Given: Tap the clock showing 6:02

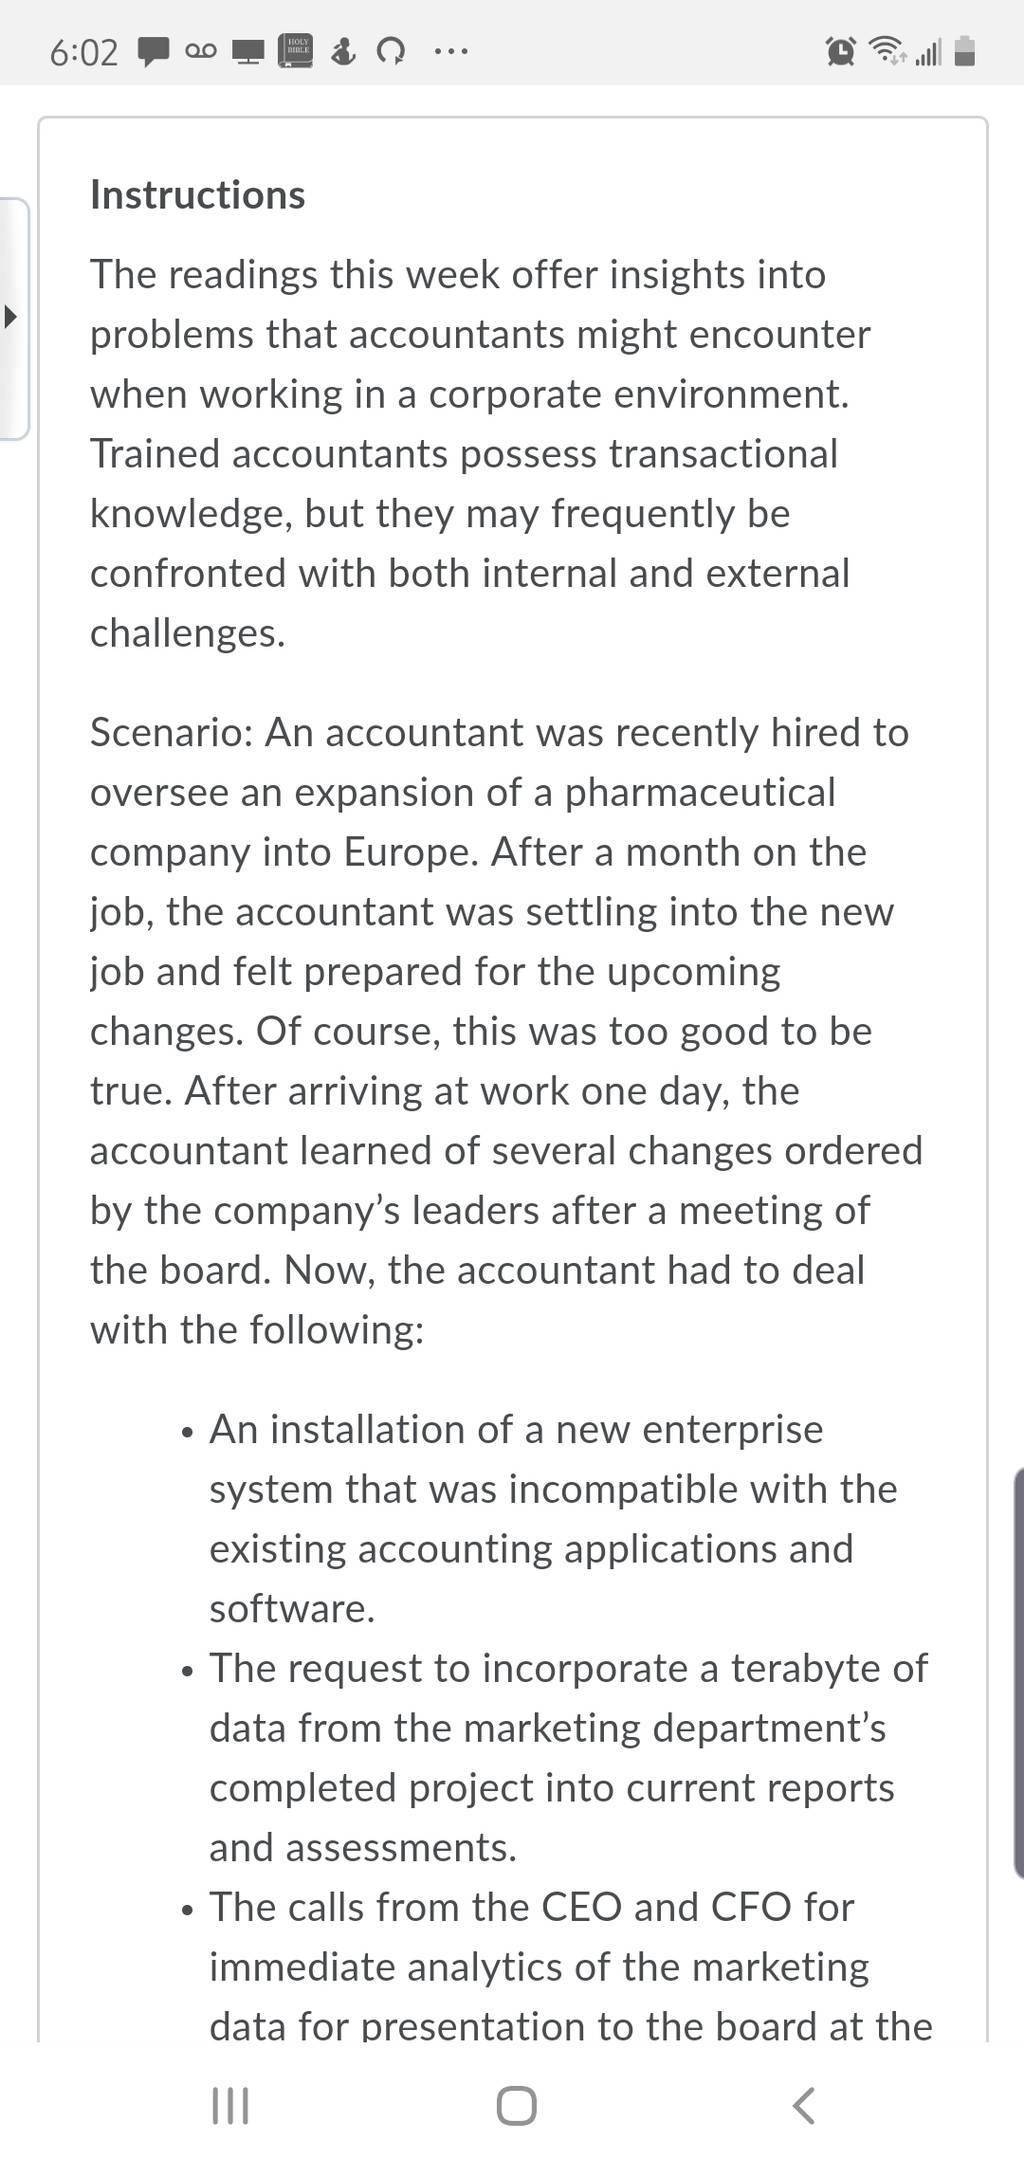Looking at the screenshot, I should [84, 52].
